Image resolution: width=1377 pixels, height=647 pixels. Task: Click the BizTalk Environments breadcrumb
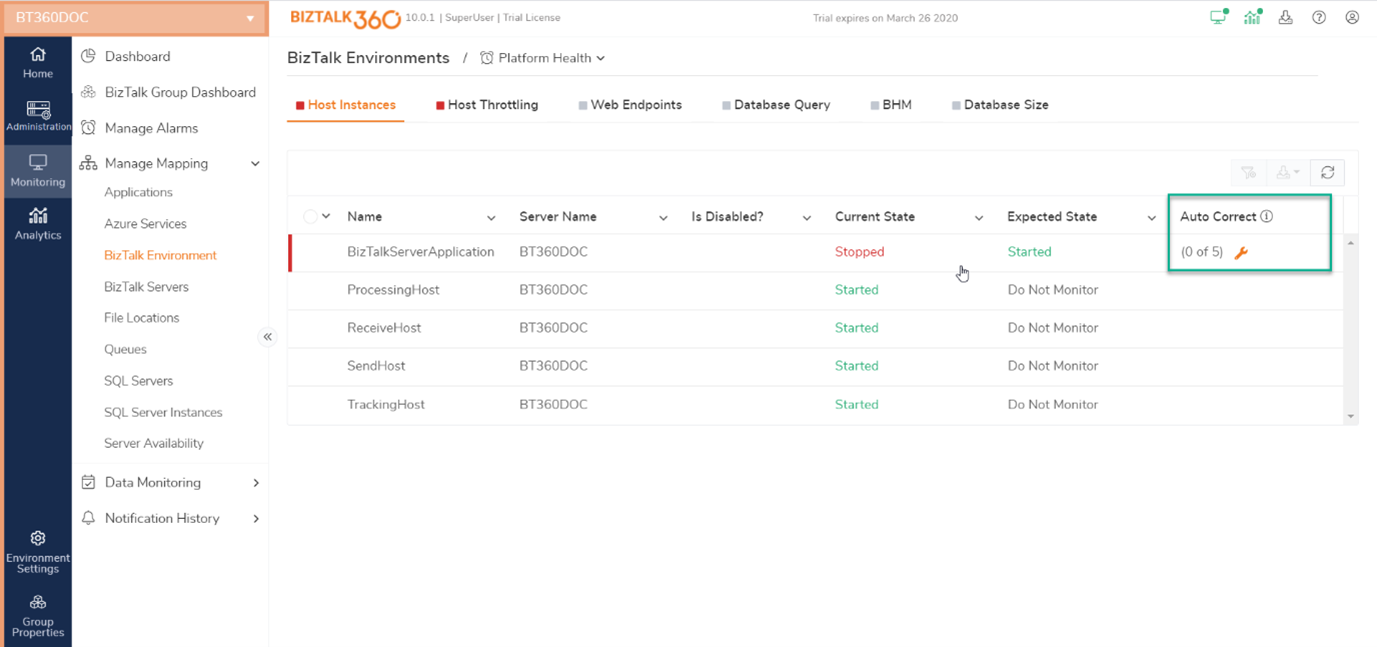[368, 58]
